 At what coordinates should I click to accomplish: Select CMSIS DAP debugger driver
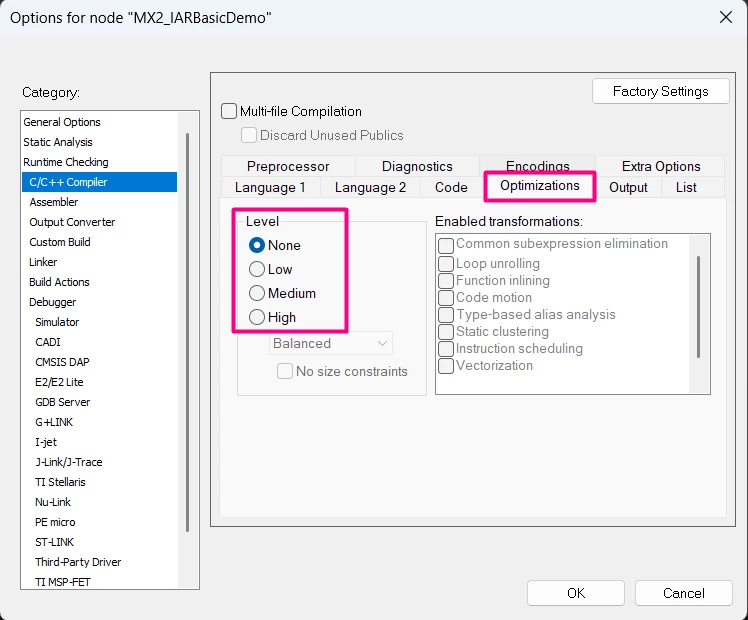[x=99, y=362]
